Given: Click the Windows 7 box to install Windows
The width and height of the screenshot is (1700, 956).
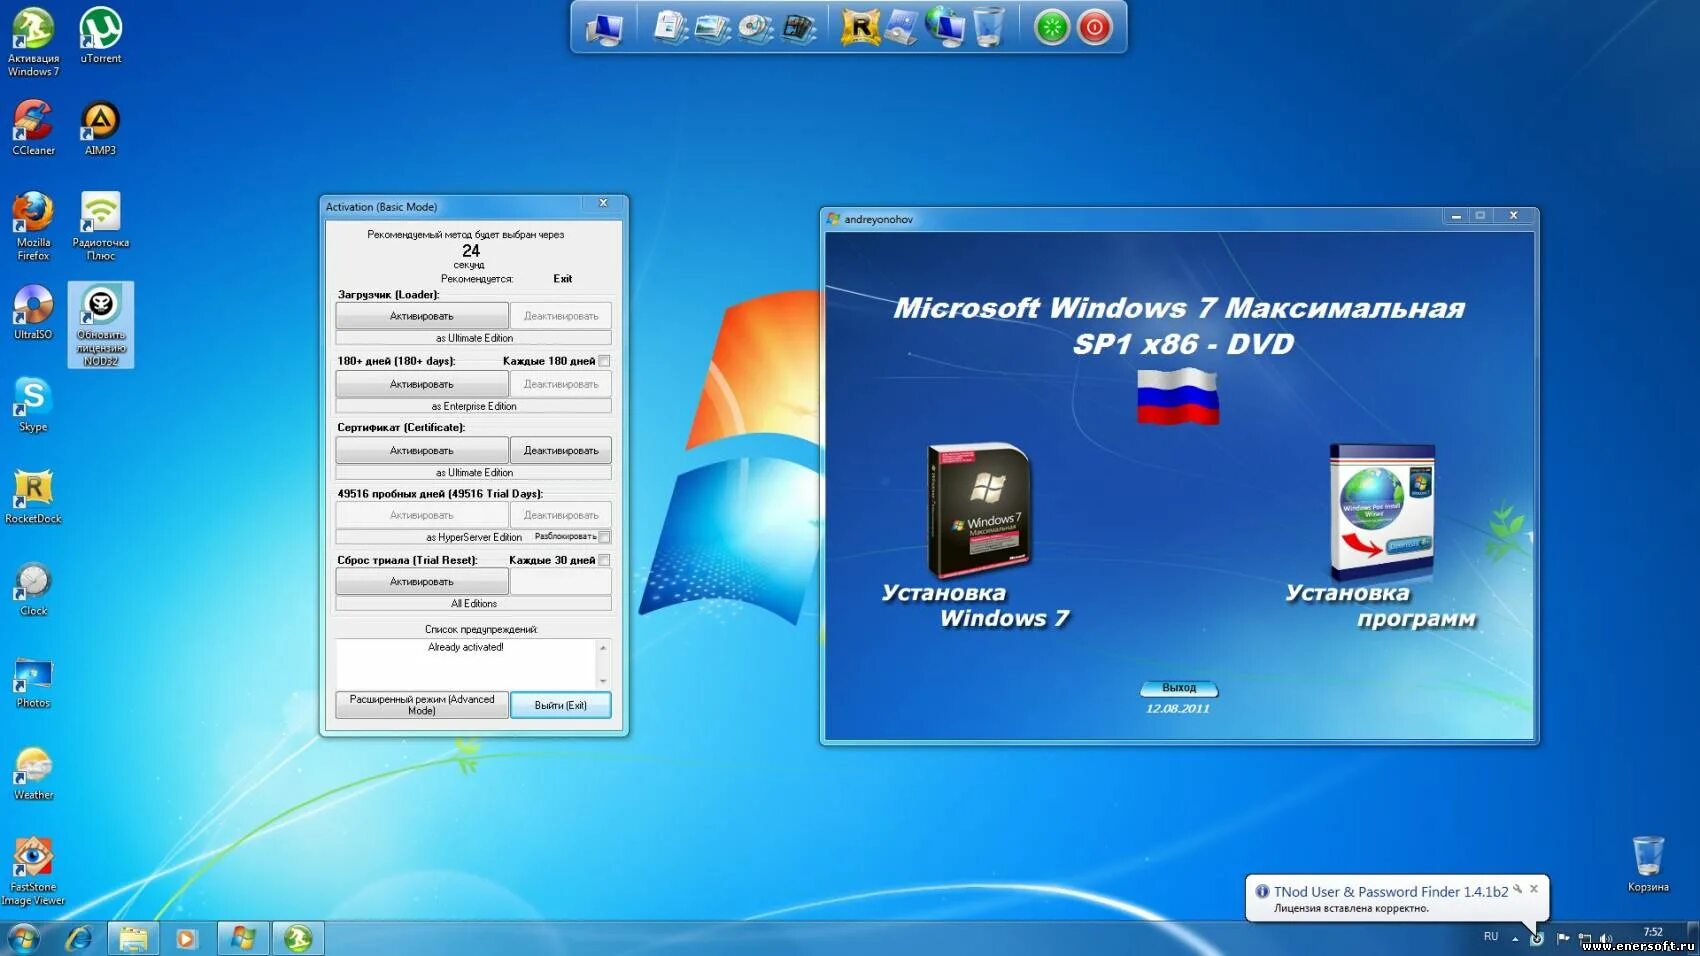Looking at the screenshot, I should (x=979, y=511).
